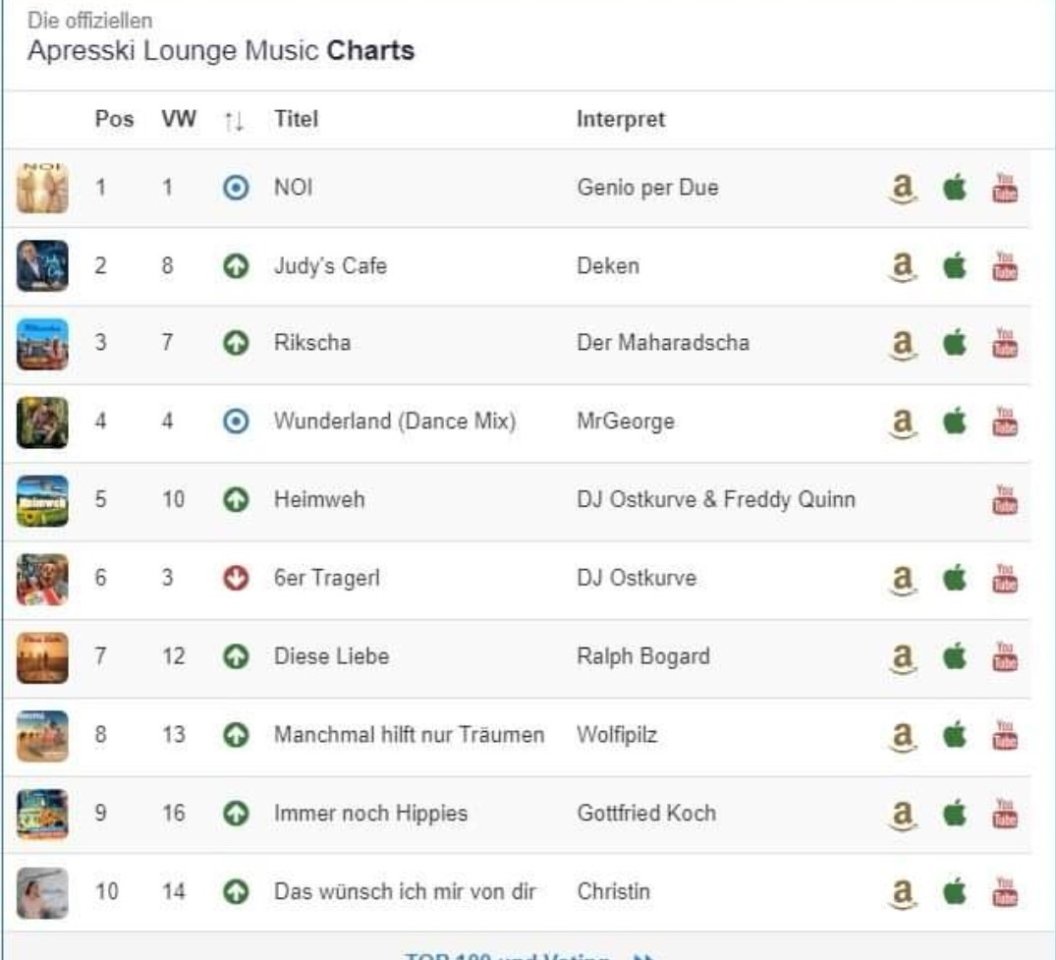1056x960 pixels.
Task: Open Amazon link for NOI
Action: pyautogui.click(x=903, y=188)
